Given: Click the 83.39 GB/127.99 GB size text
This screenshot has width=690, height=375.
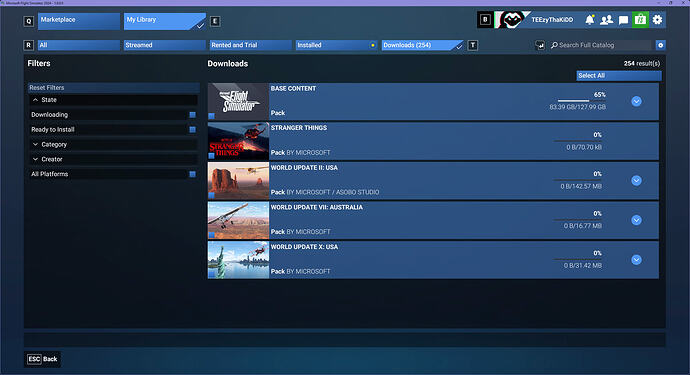Looking at the screenshot, I should coord(577,107).
